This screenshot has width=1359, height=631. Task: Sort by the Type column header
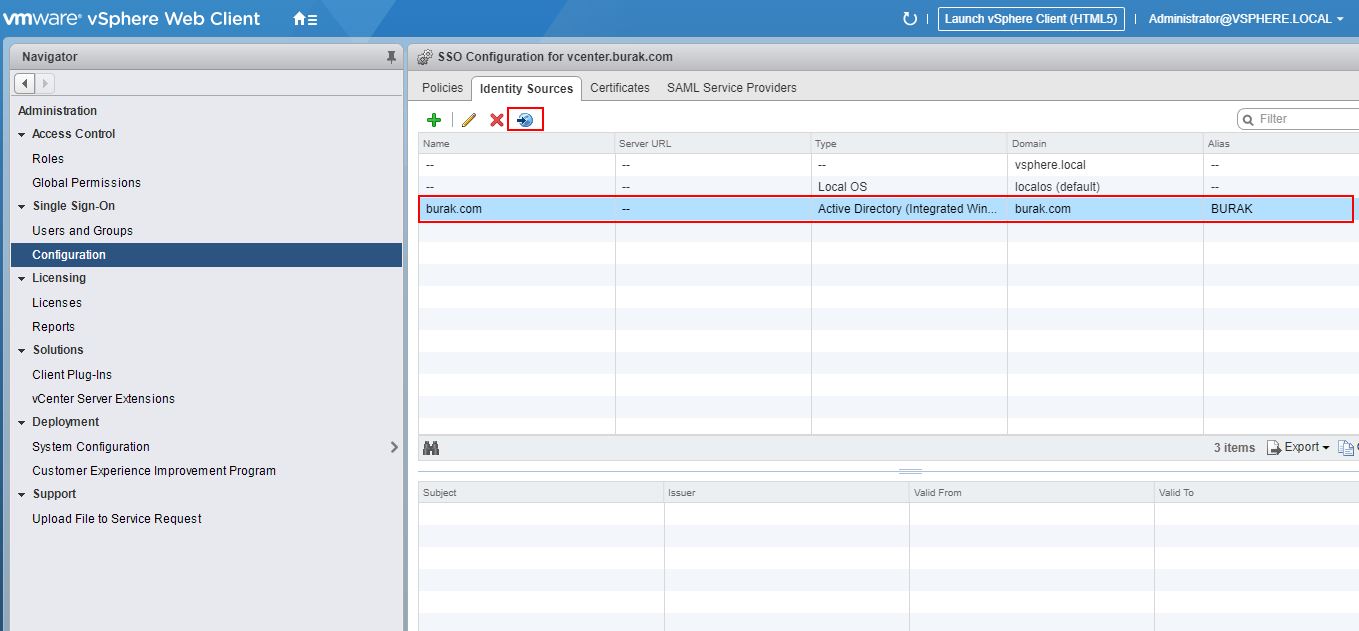909,143
